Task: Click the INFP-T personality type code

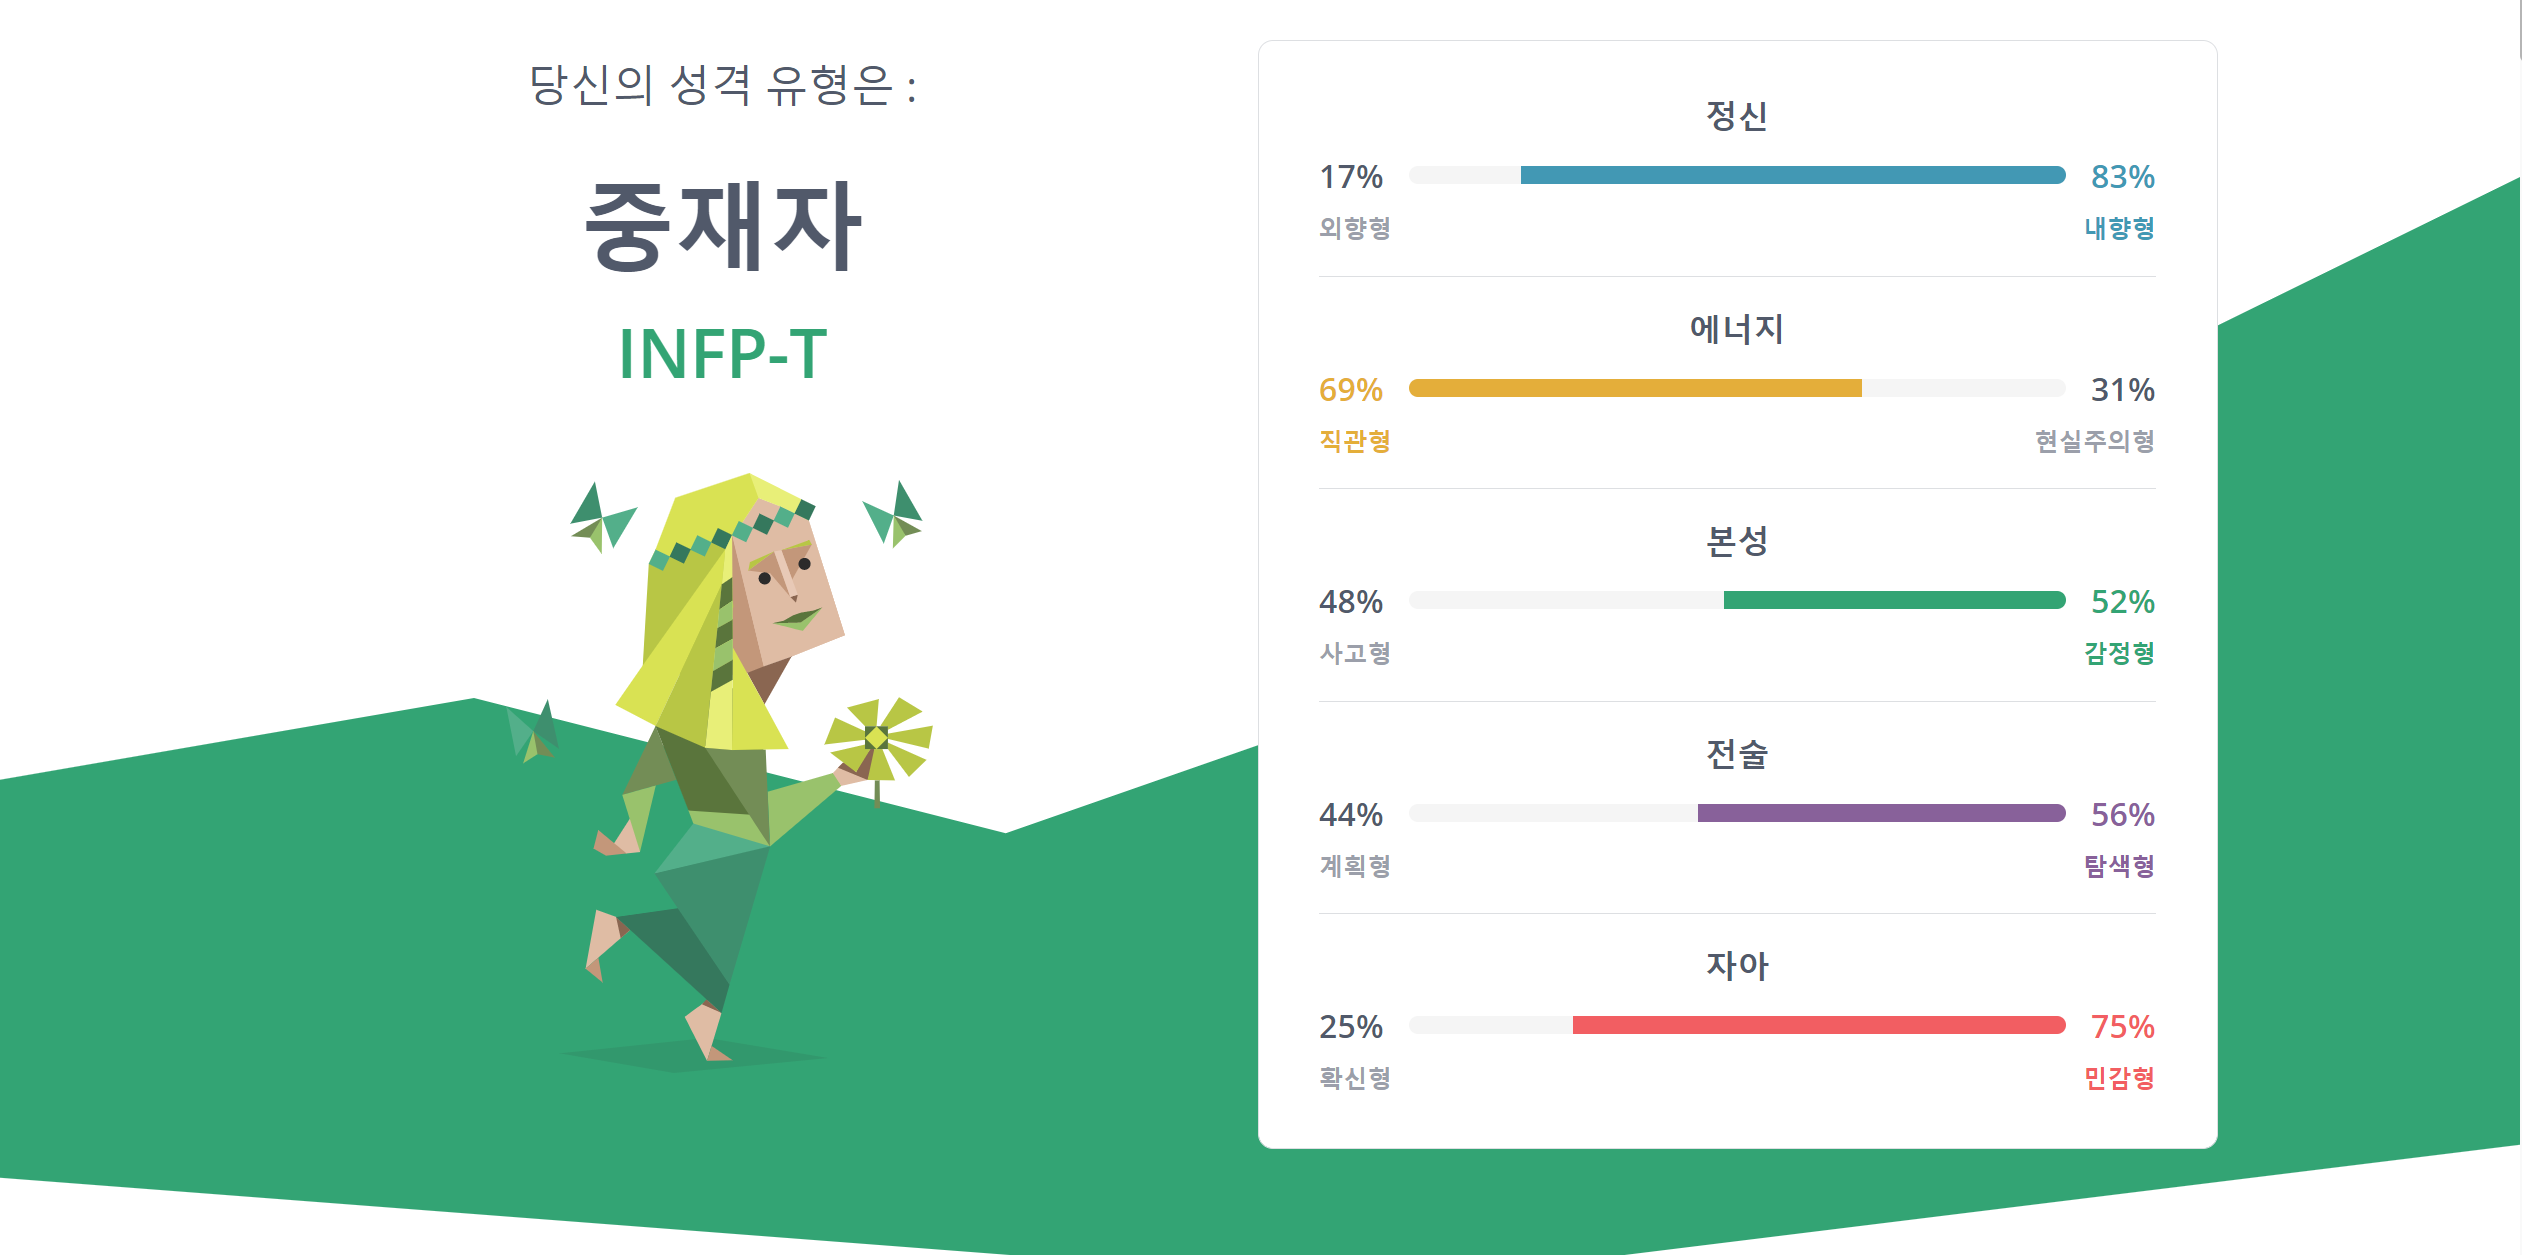Action: tap(722, 354)
